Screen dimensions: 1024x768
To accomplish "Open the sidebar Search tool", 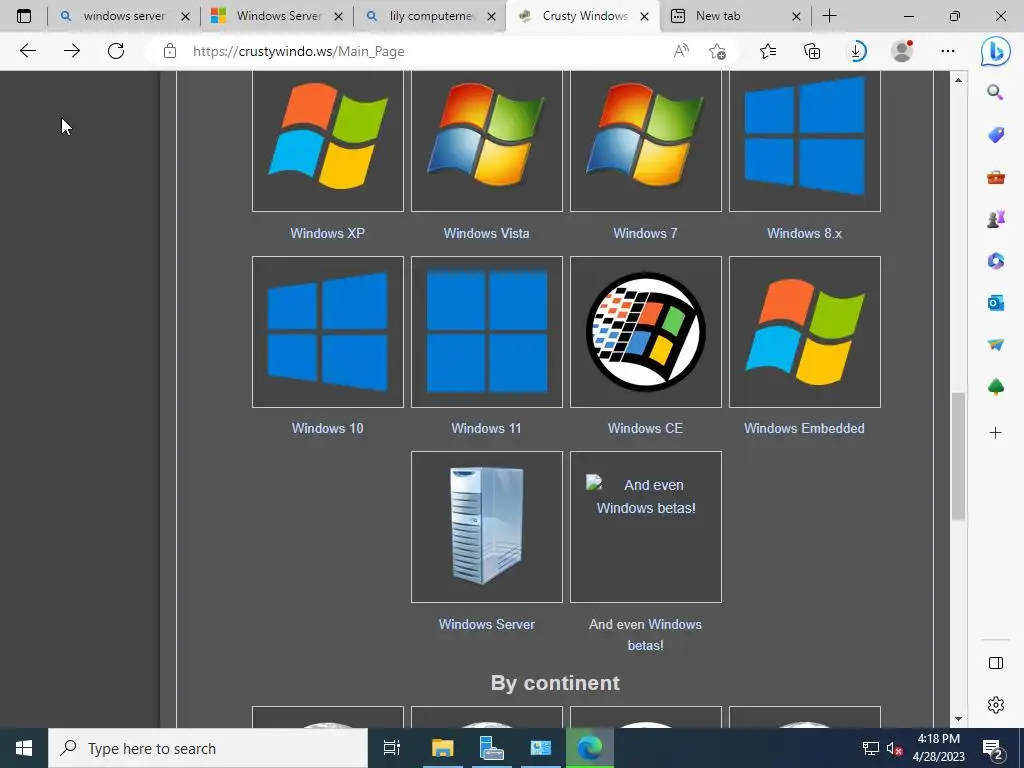I will pos(995,92).
